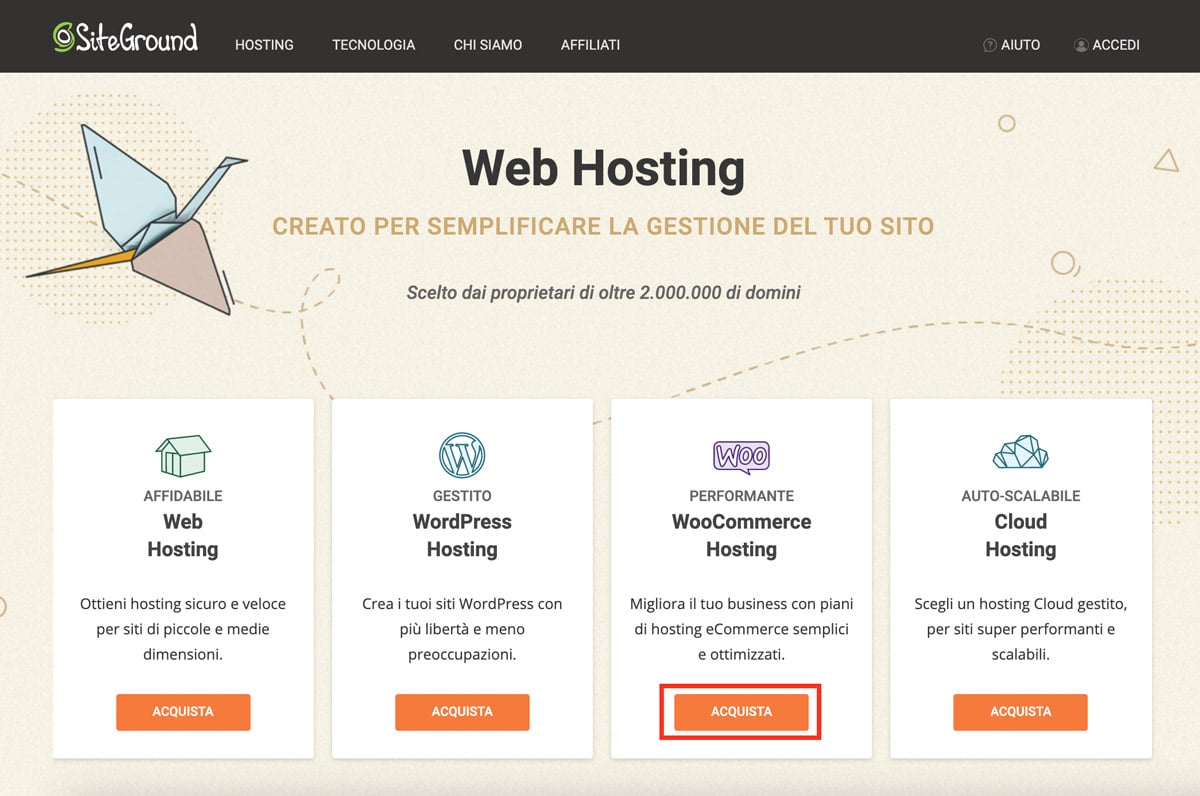This screenshot has width=1200, height=796.
Task: Click ACQUISTA under Web Hosting card
Action: click(x=183, y=712)
